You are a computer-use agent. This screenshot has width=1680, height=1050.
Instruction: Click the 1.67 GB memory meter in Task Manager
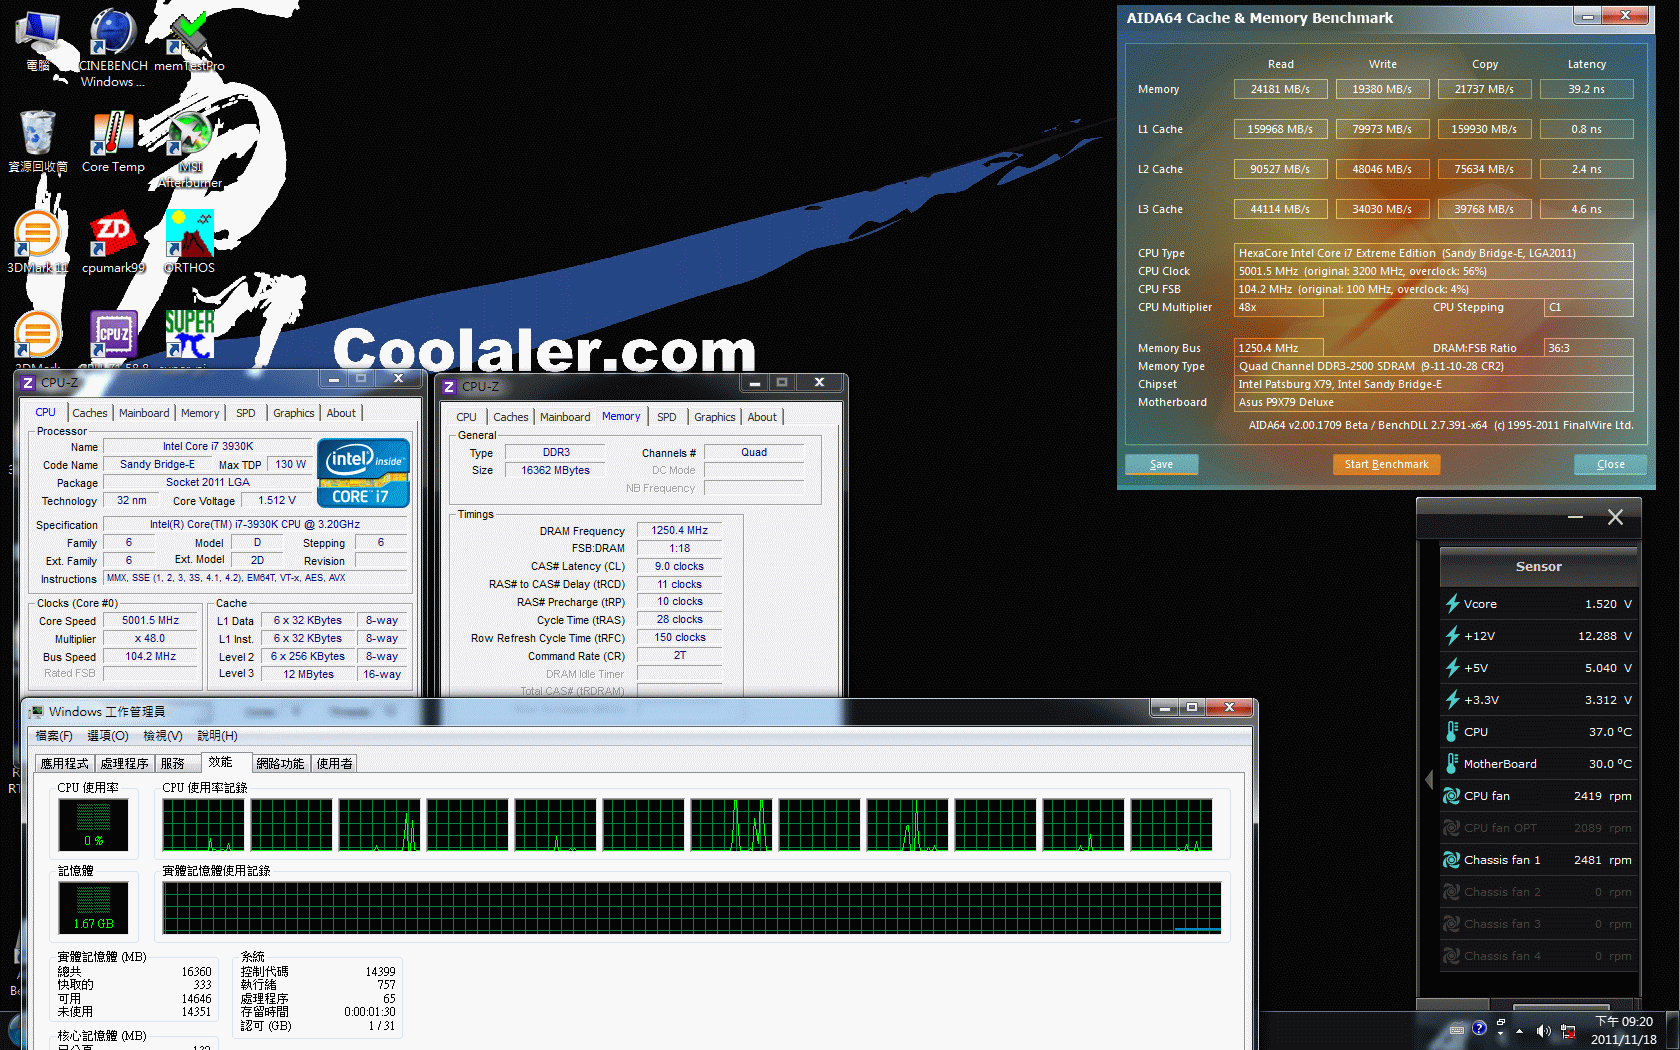click(94, 907)
